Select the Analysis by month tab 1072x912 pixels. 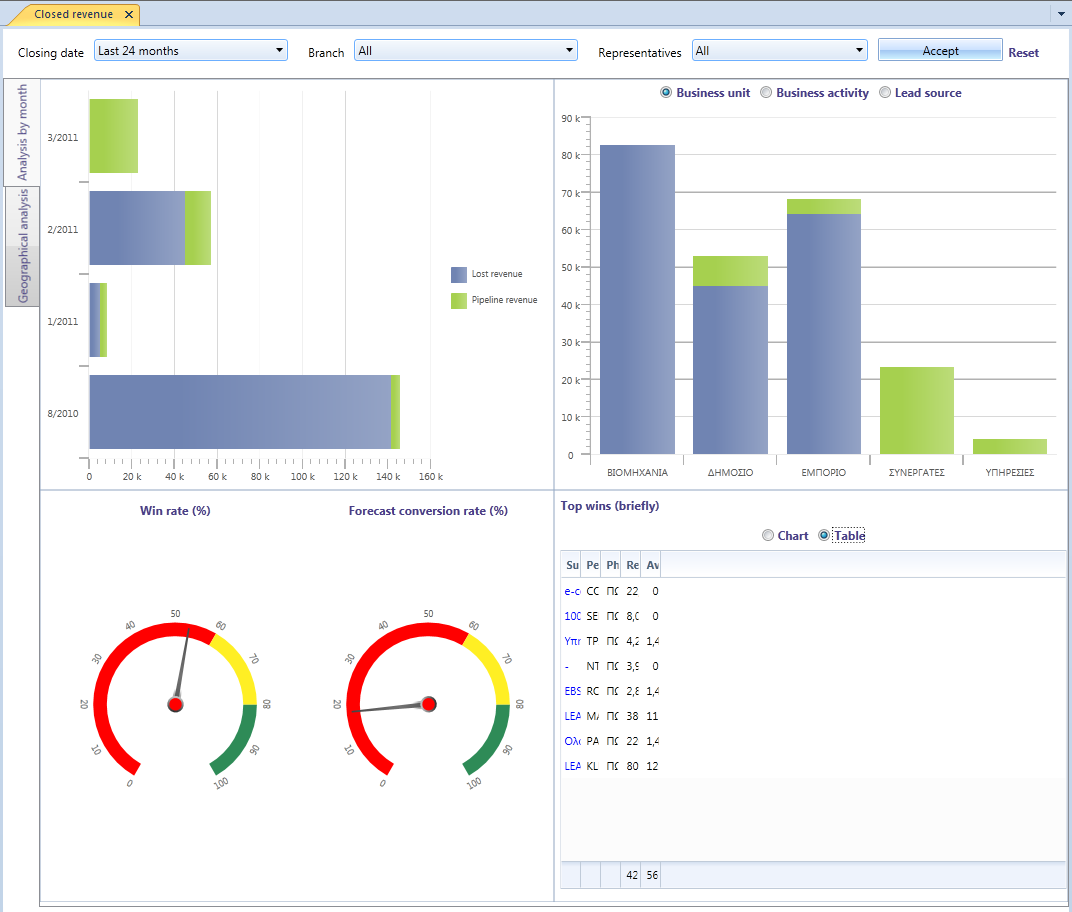click(22, 133)
